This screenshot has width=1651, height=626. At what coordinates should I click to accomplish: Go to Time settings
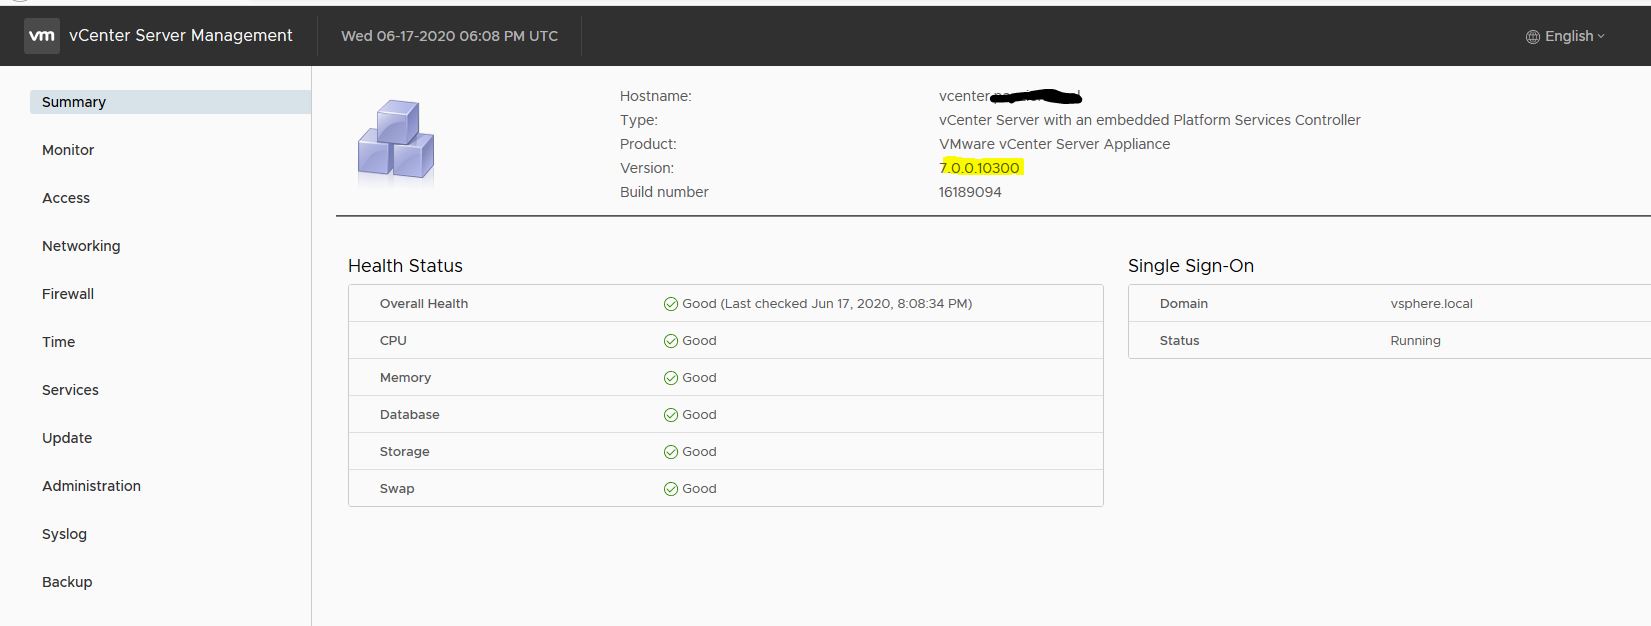coord(58,342)
